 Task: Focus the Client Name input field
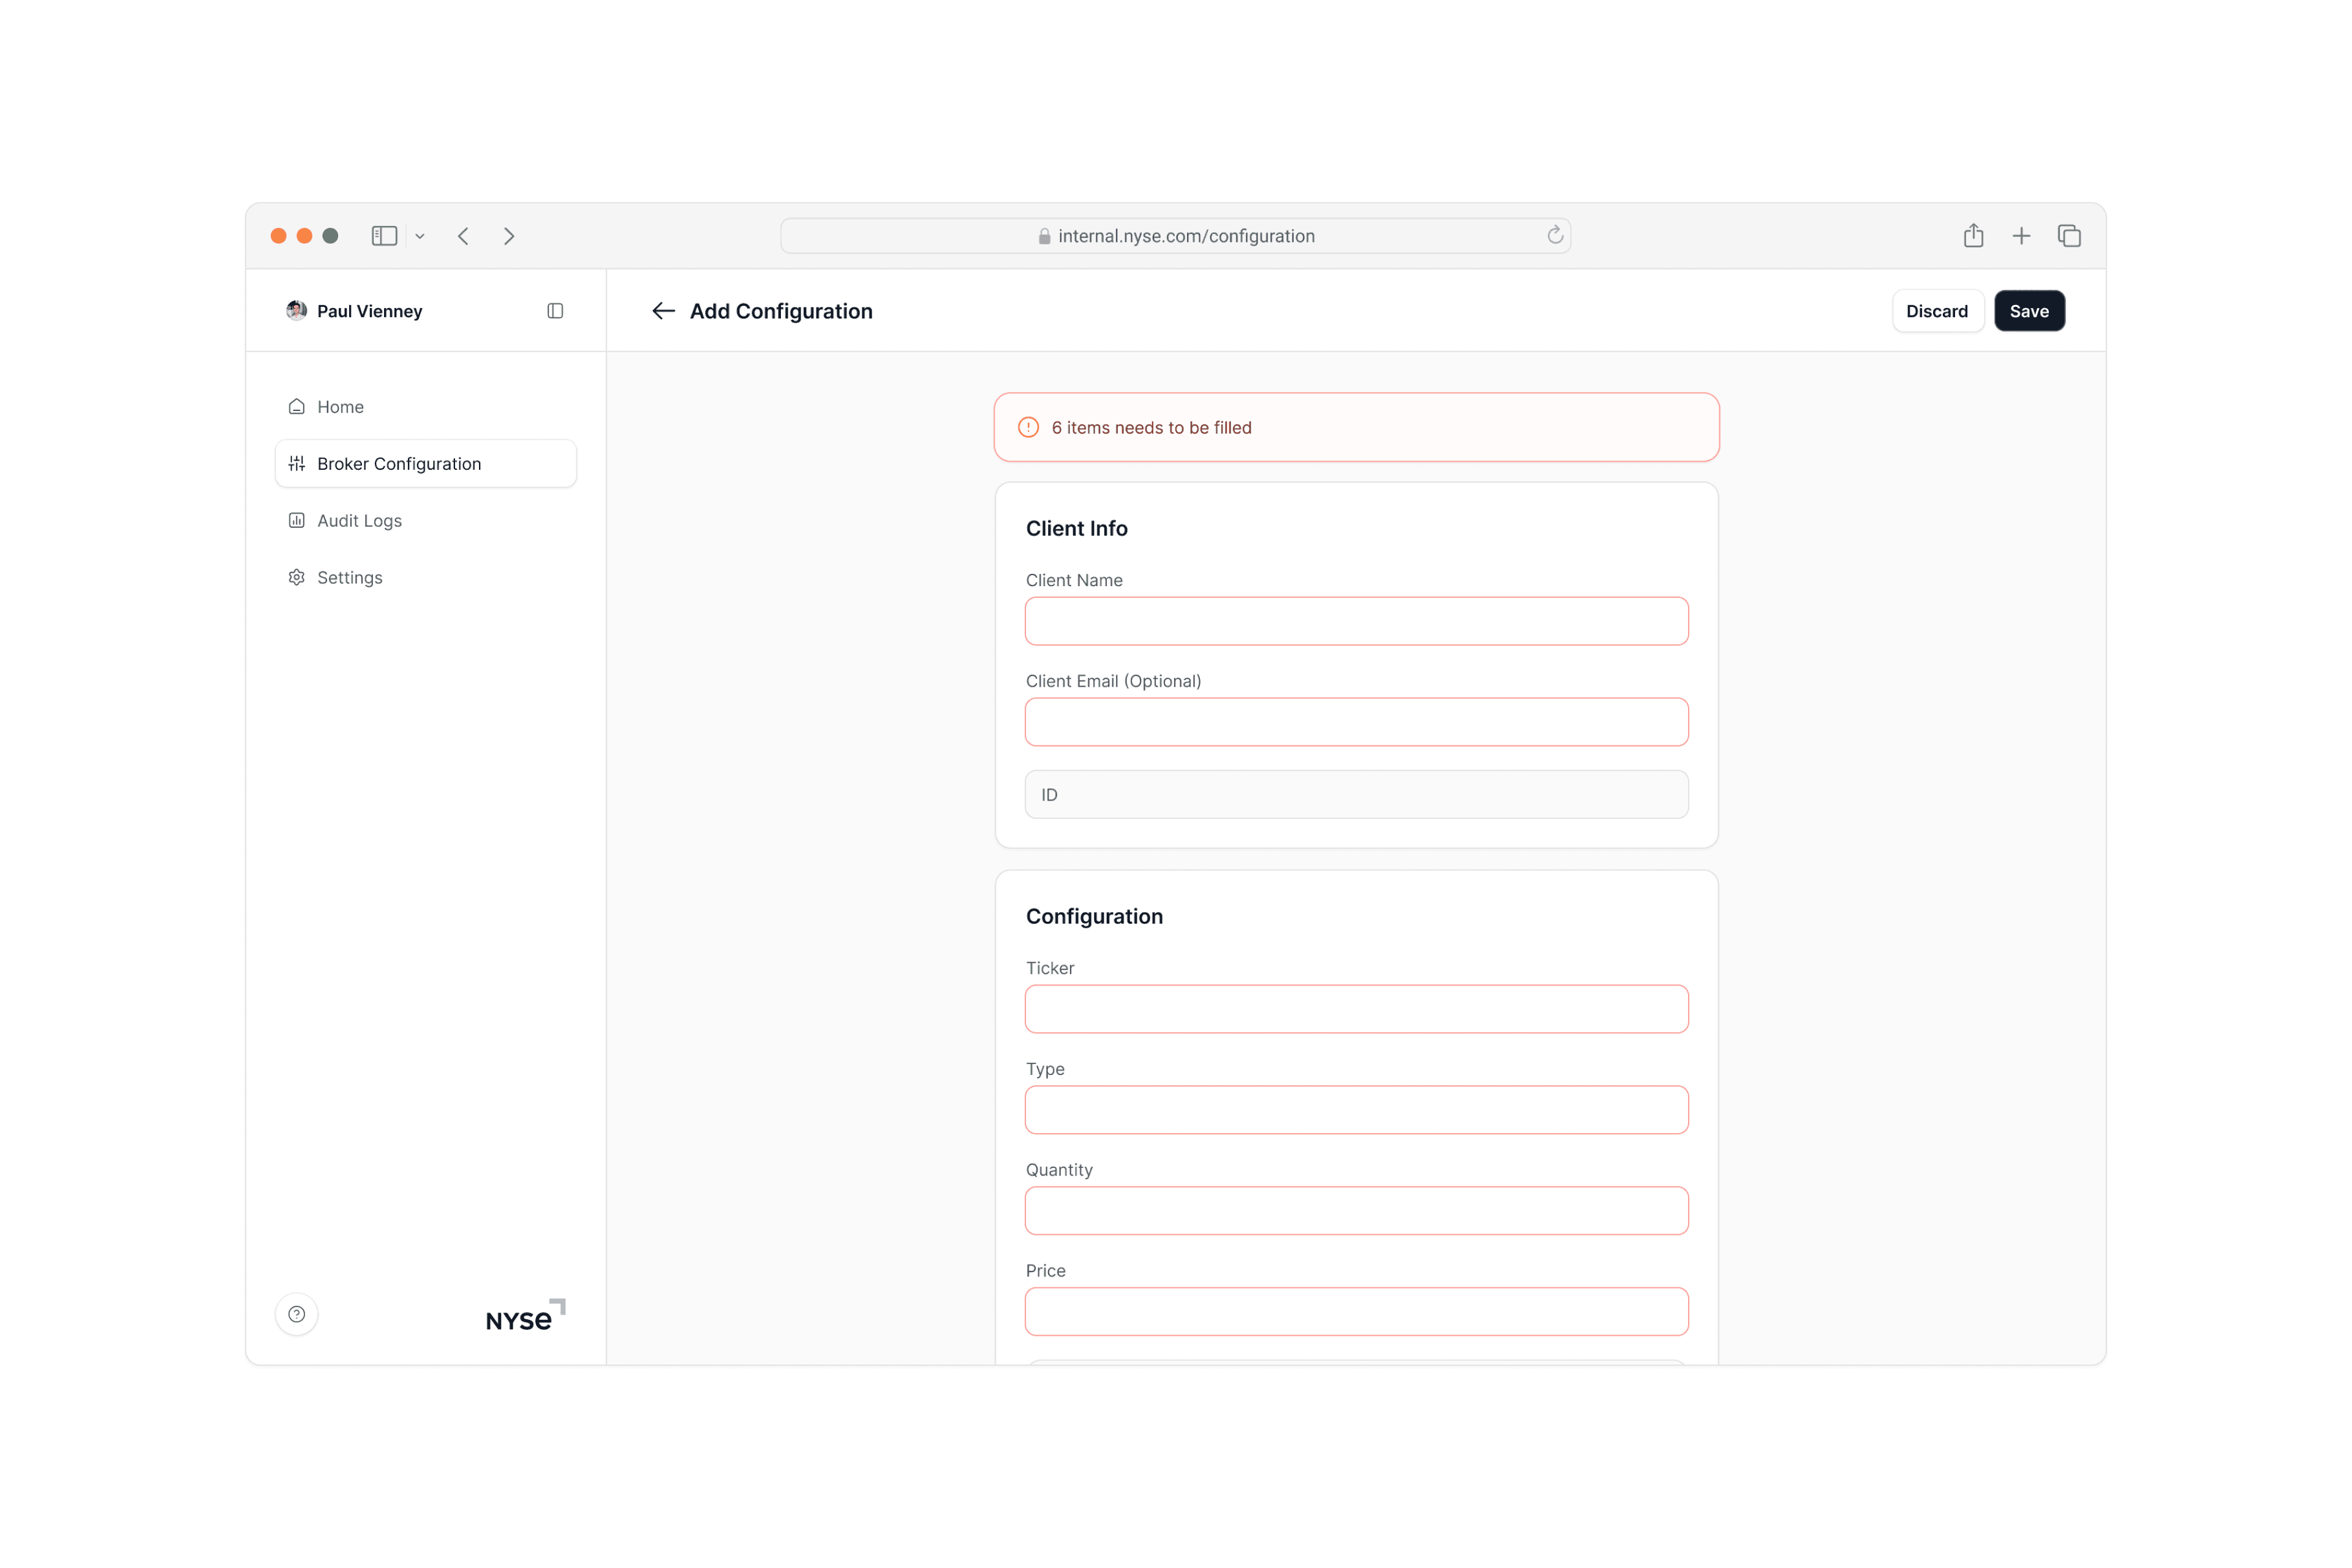coord(1357,621)
